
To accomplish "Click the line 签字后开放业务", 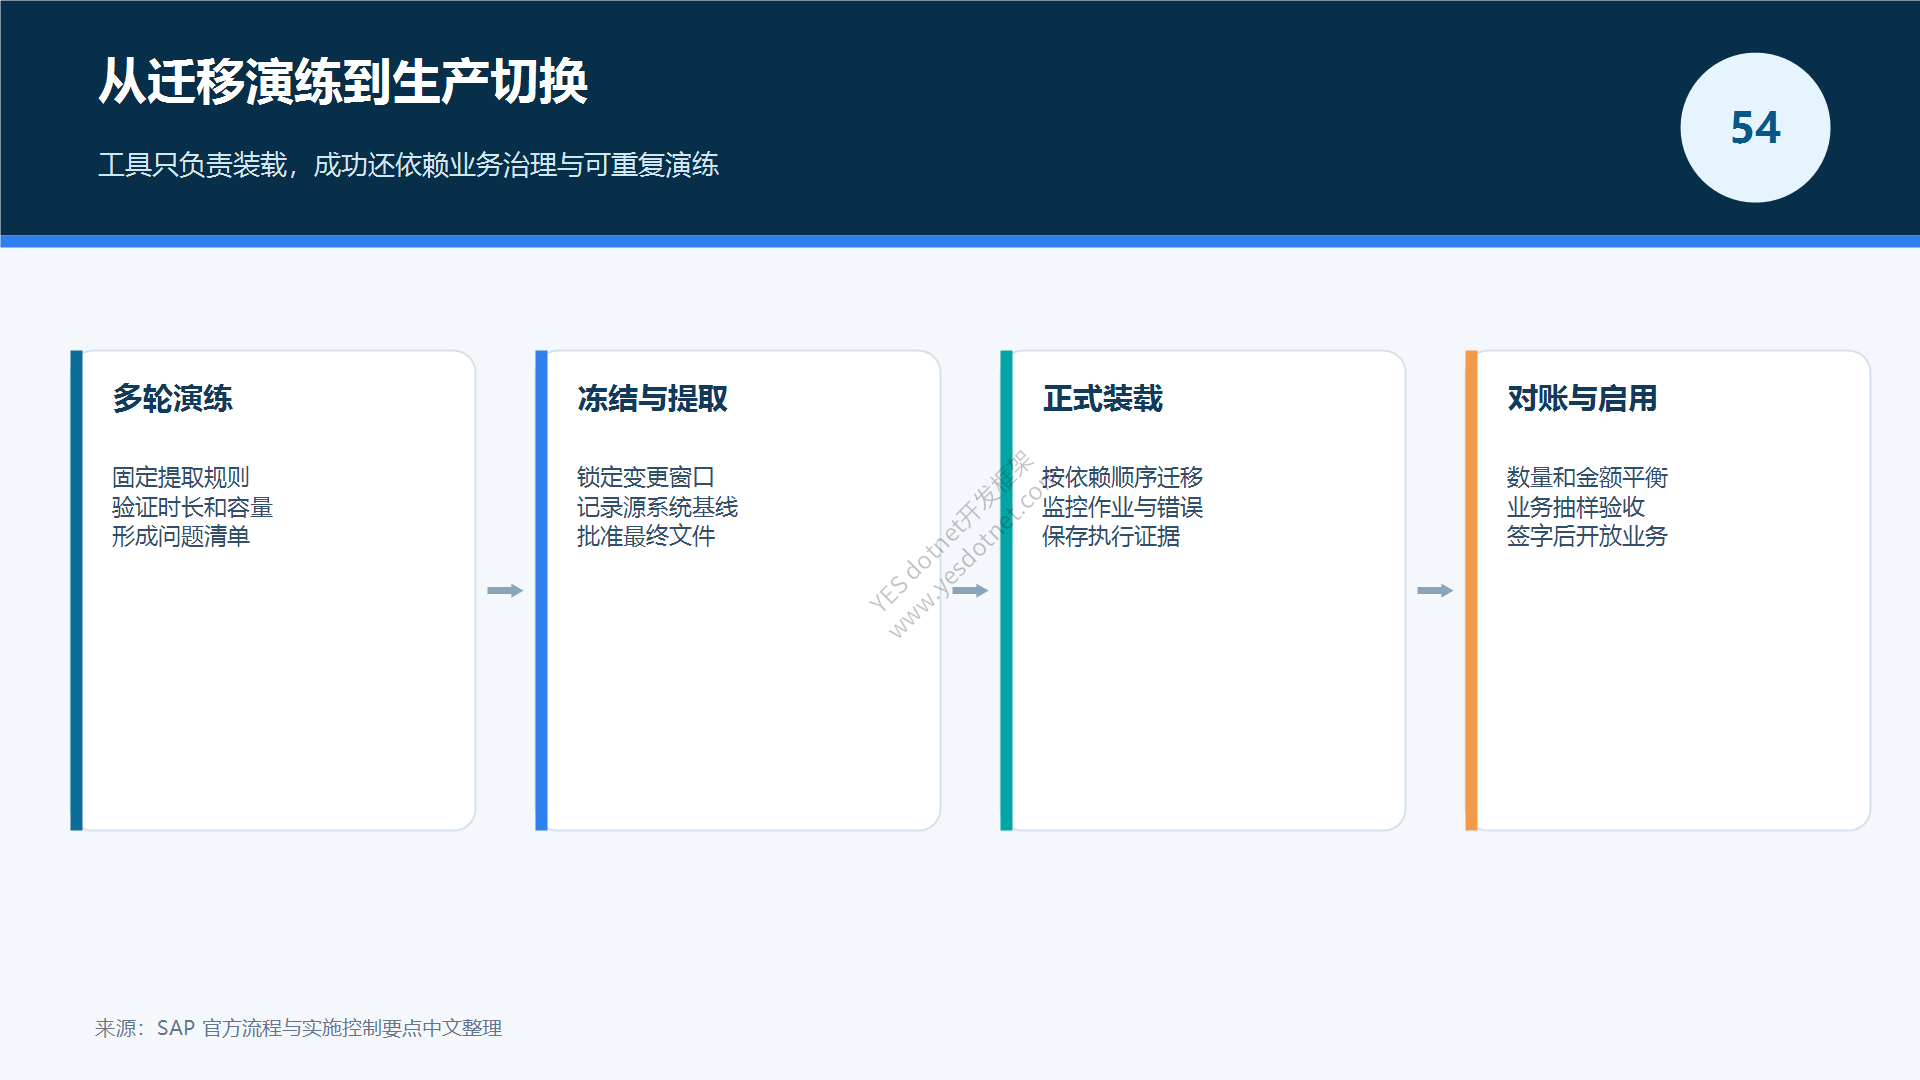I will coord(1587,536).
